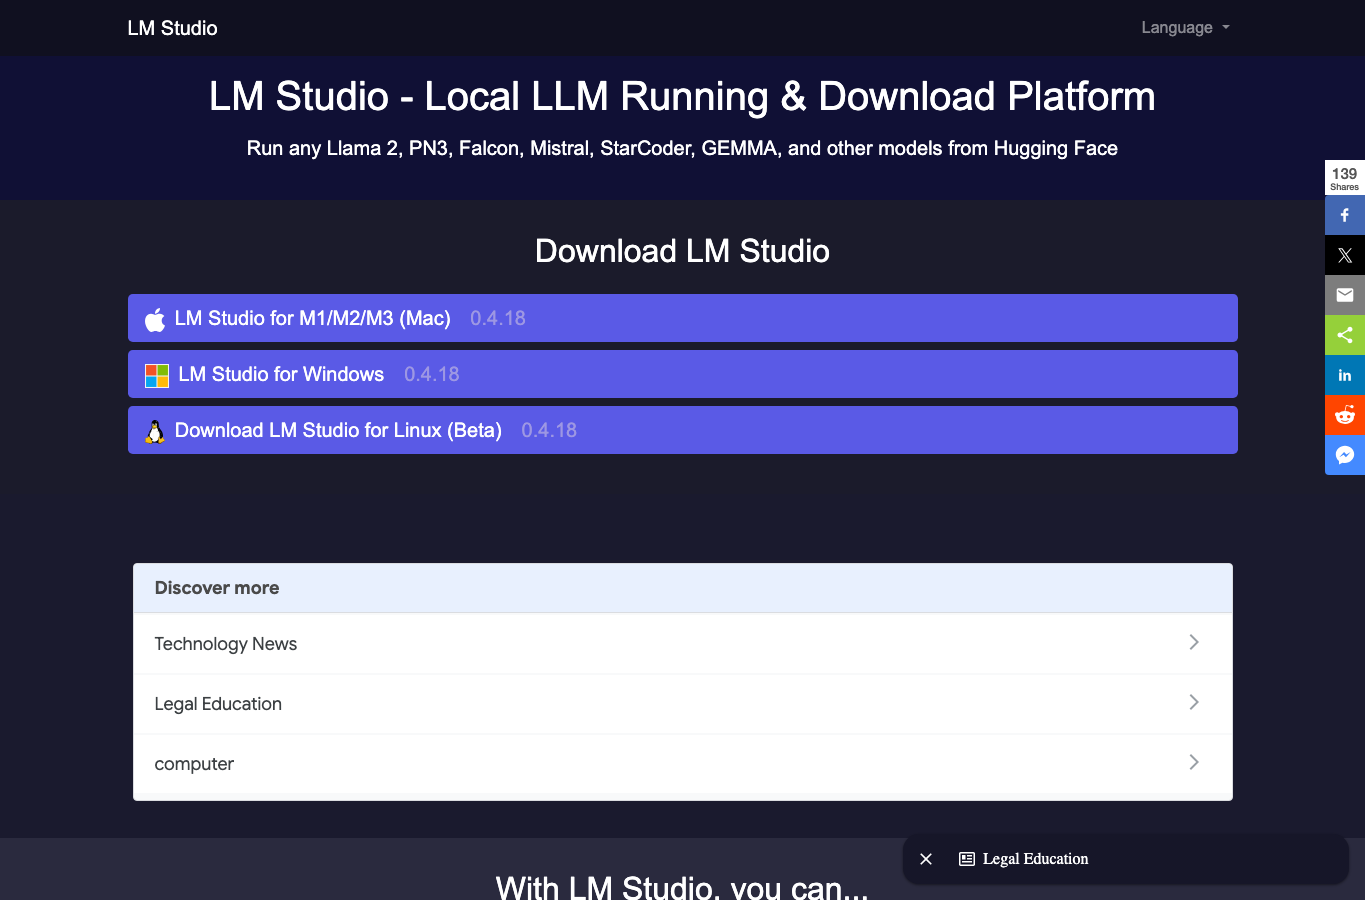Share the page on X (Twitter)
1365x900 pixels.
click(1345, 255)
